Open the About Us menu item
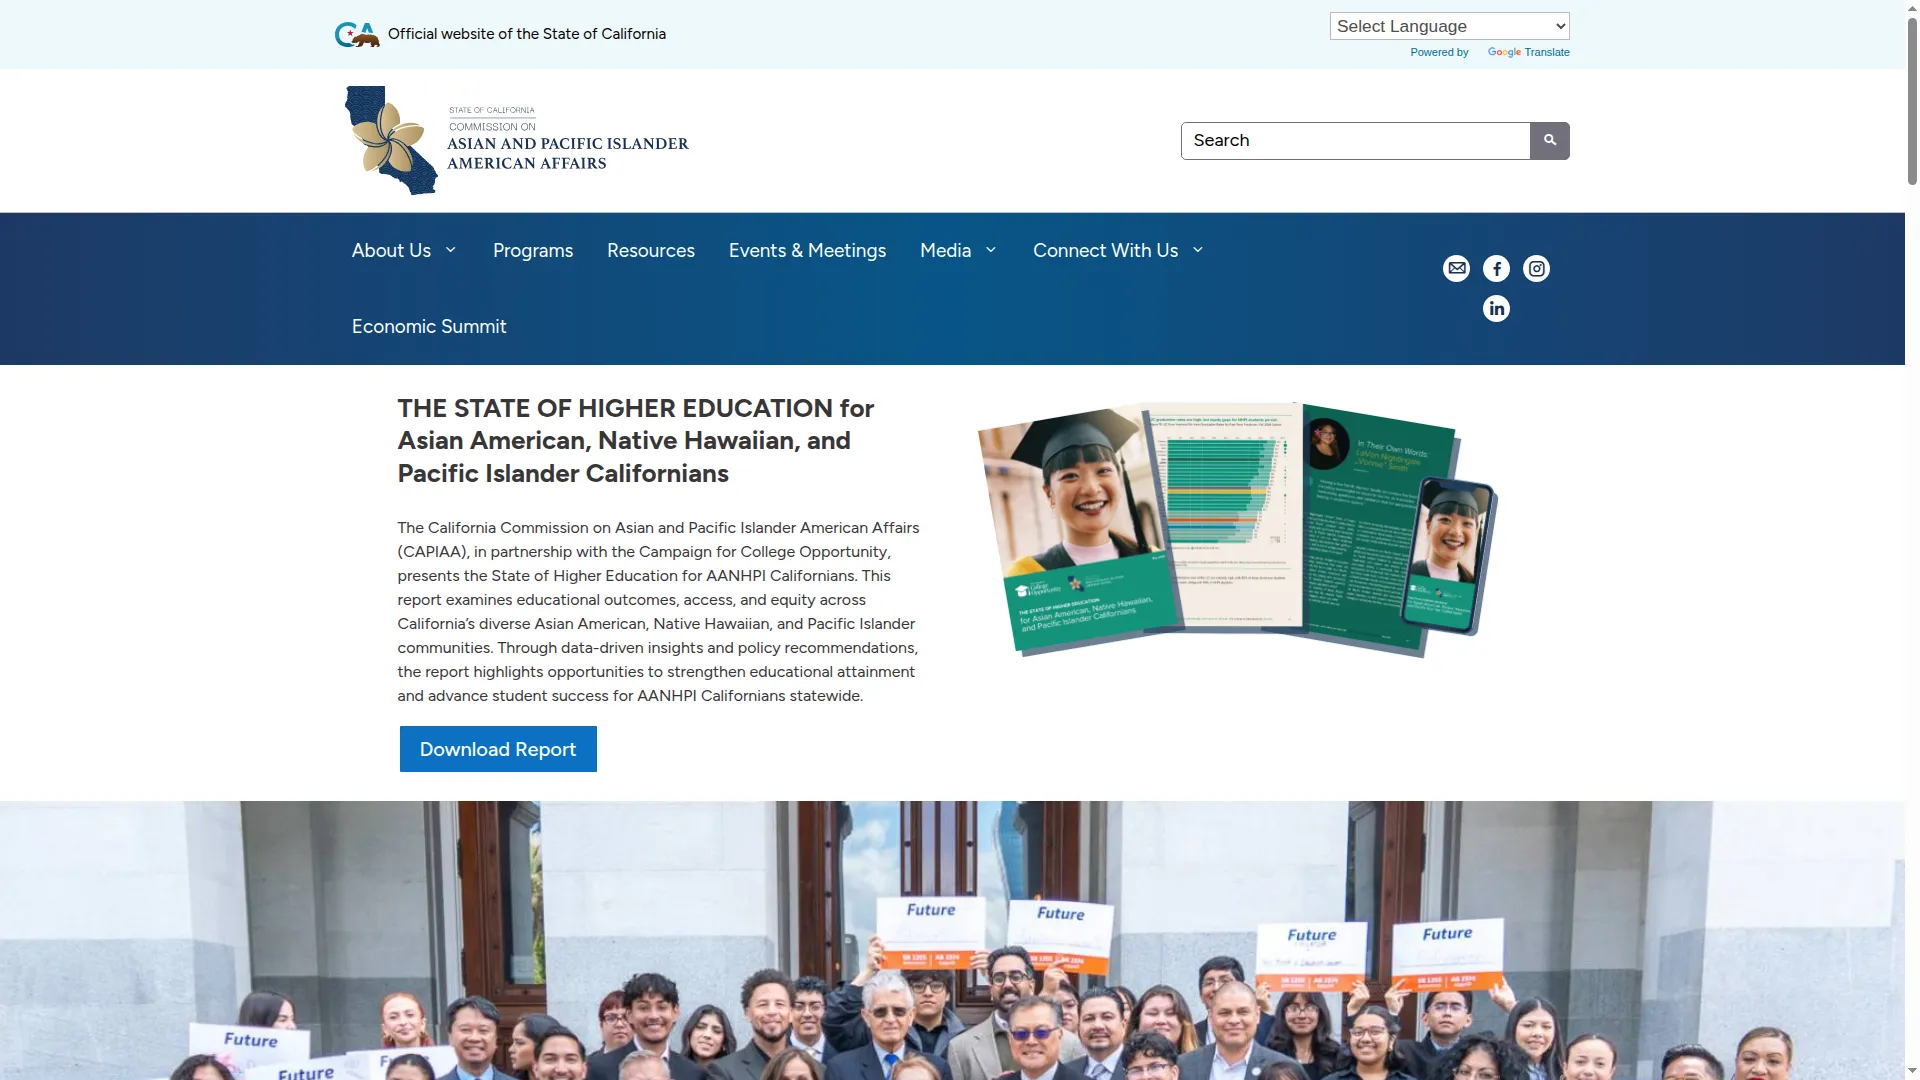1920x1080 pixels. [391, 251]
